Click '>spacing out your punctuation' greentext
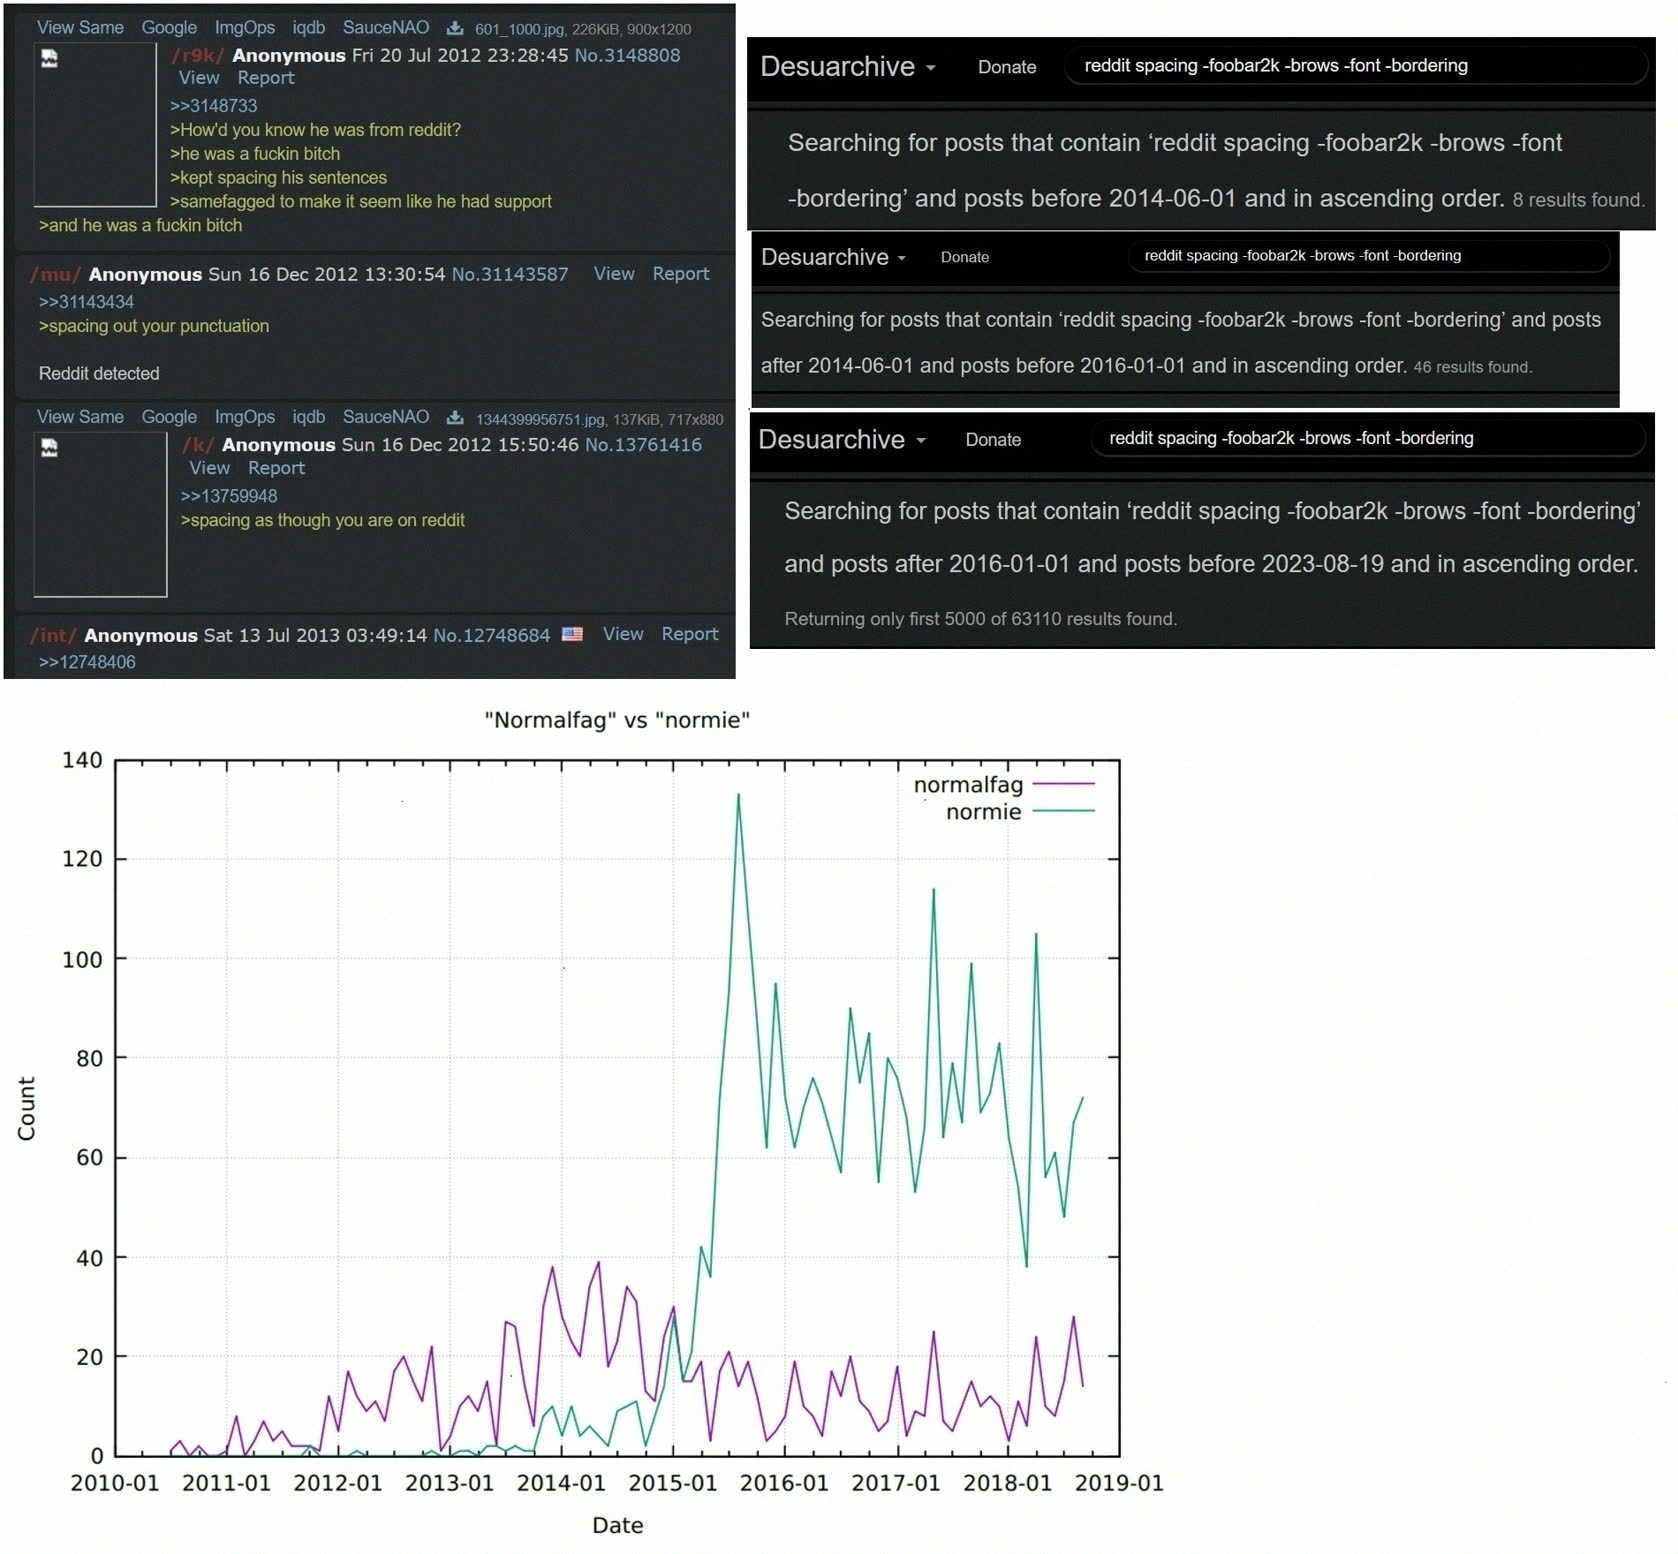 pos(154,325)
